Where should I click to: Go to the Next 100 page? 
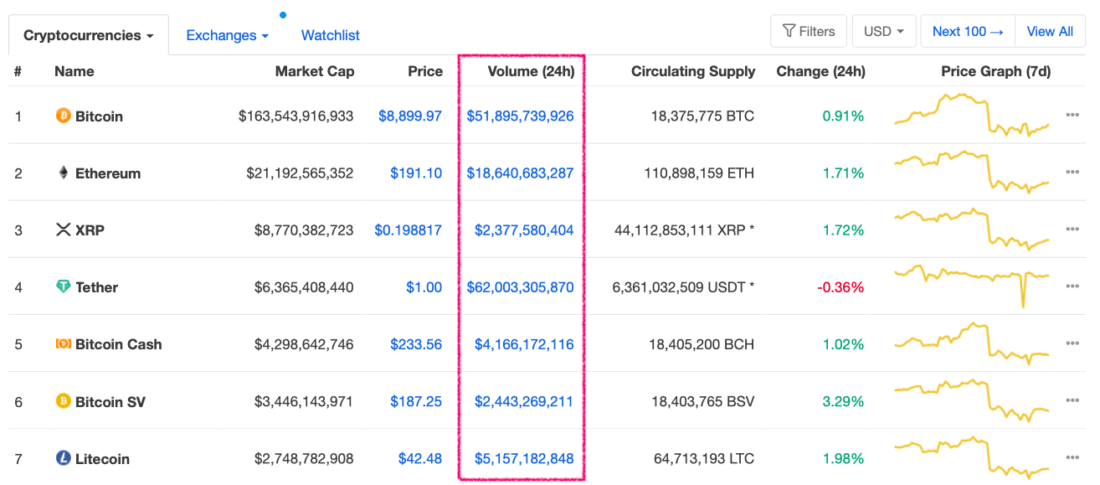pyautogui.click(x=967, y=31)
